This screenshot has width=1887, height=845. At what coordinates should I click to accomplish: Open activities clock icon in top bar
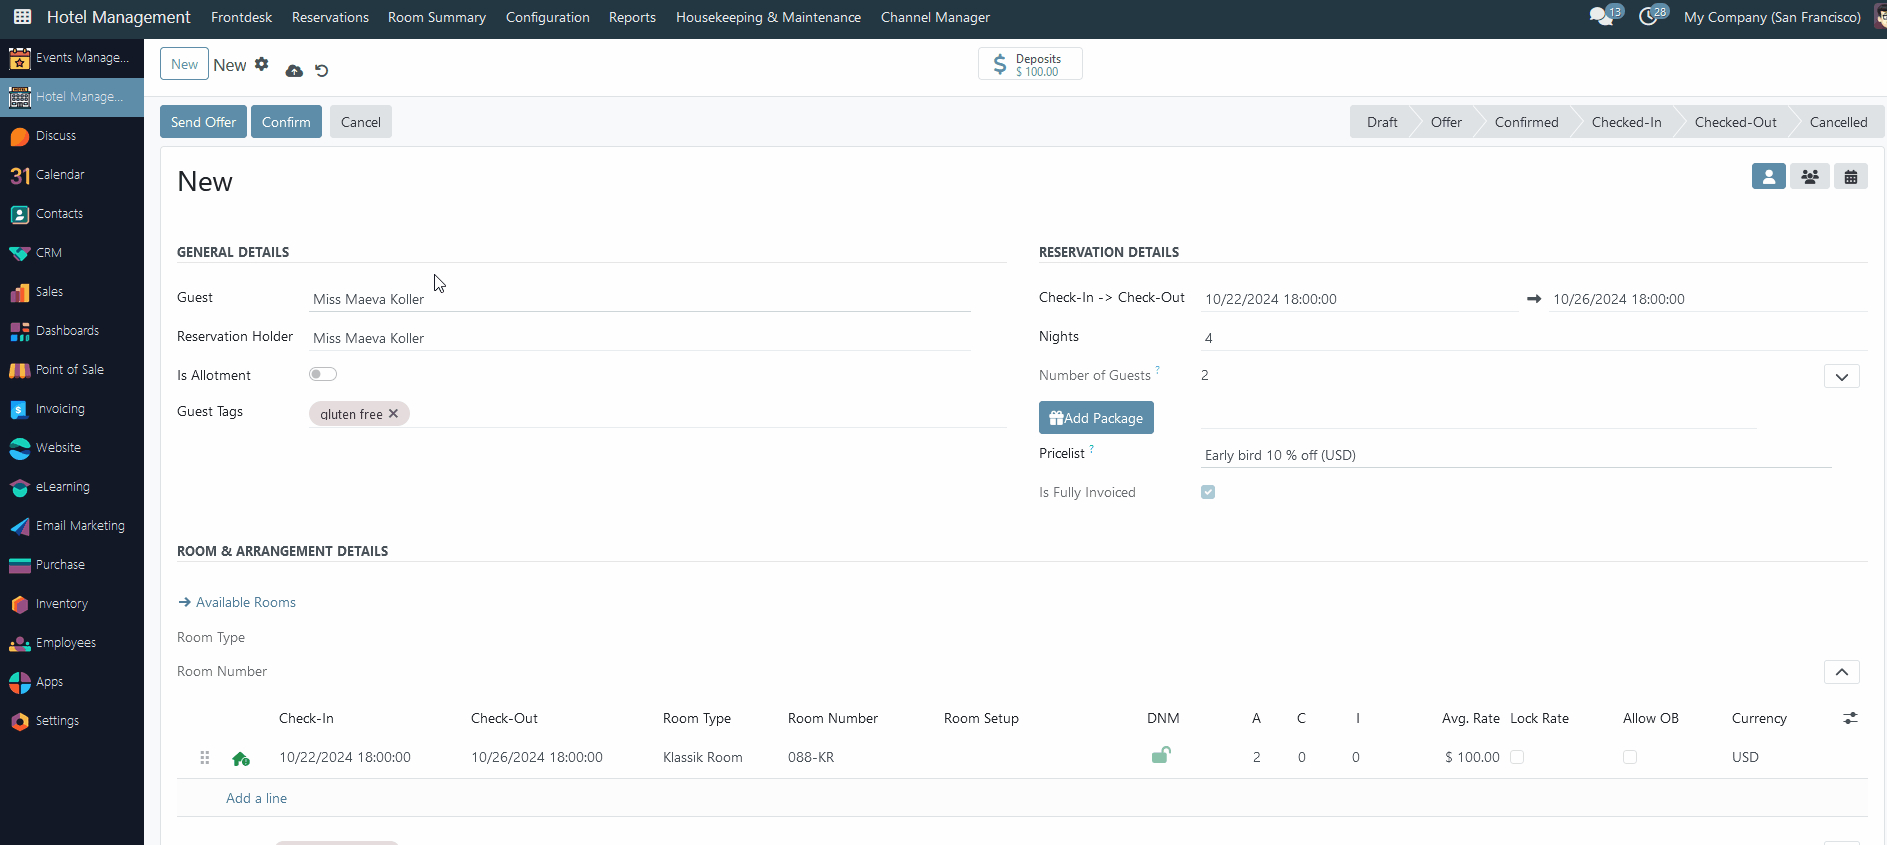pyautogui.click(x=1648, y=17)
